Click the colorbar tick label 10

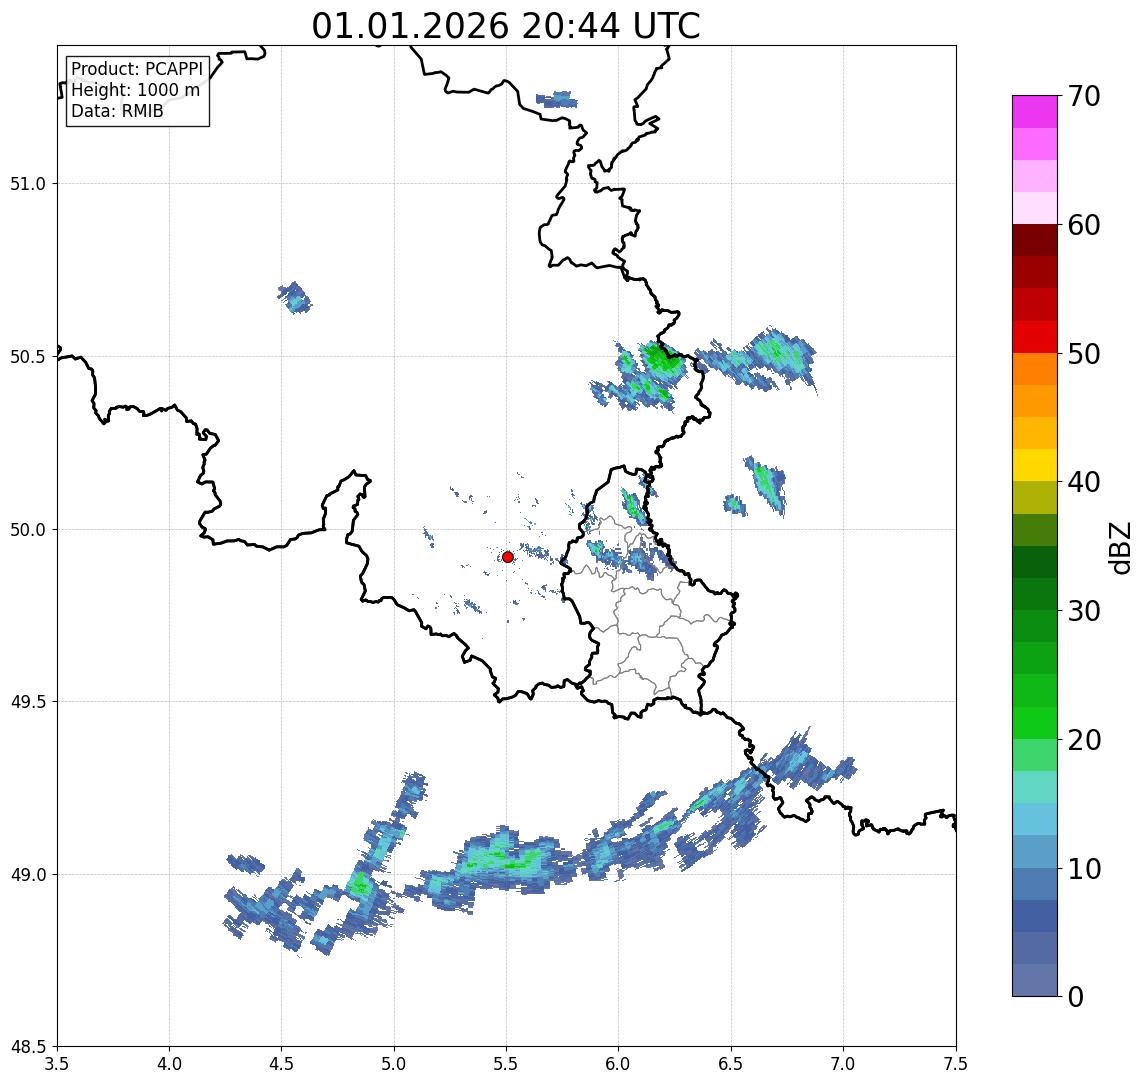coord(1084,869)
